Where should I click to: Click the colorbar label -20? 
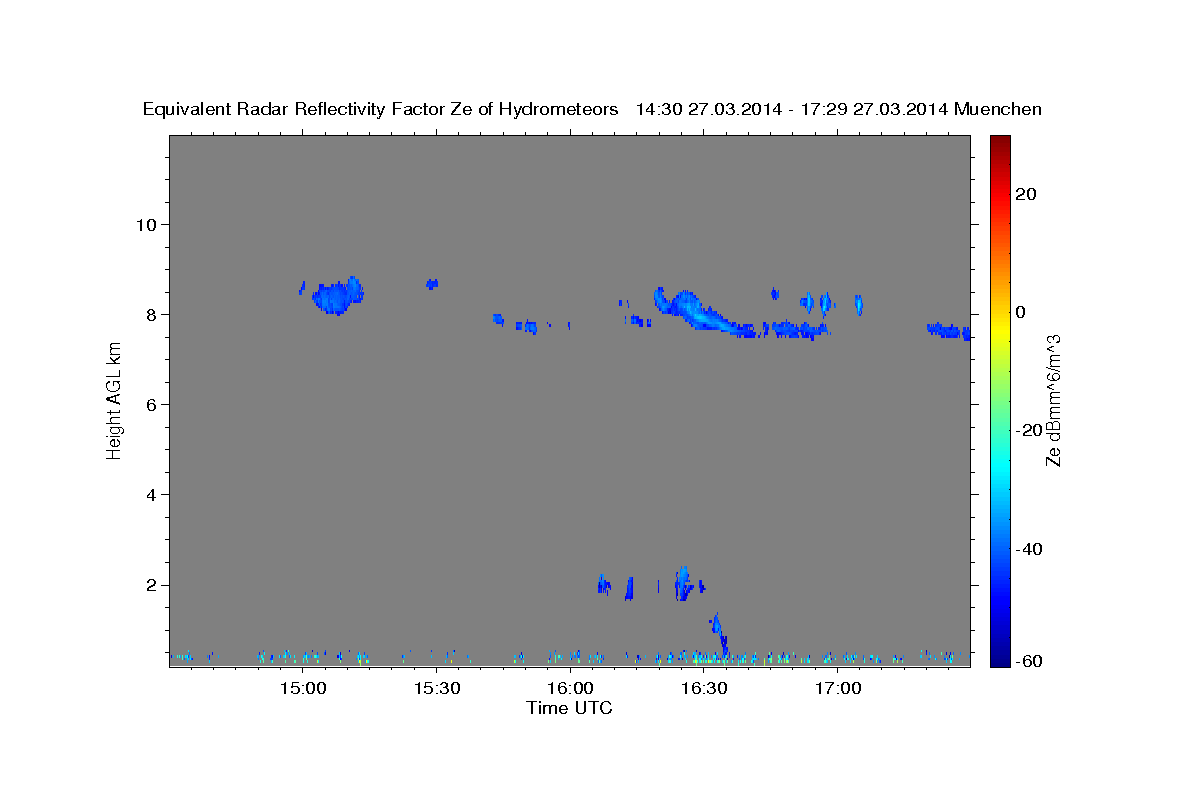pyautogui.click(x=1029, y=430)
